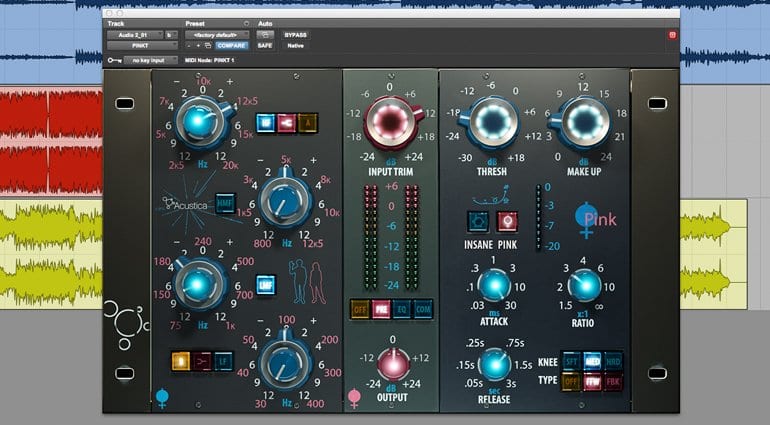The image size is (770, 425).
Task: Select SFT knee setting
Action: [x=572, y=362]
